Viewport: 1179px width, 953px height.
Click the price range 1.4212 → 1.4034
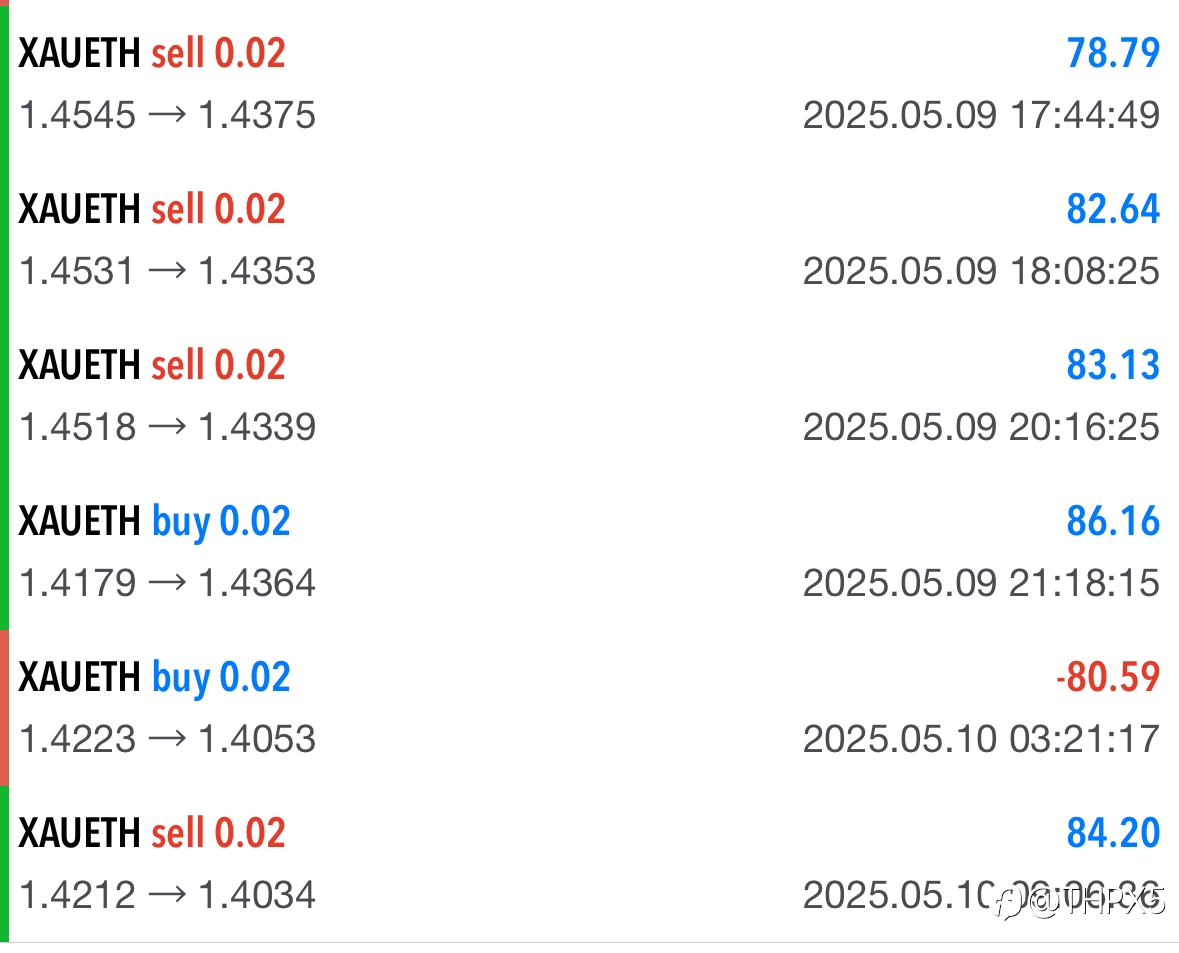pos(167,895)
